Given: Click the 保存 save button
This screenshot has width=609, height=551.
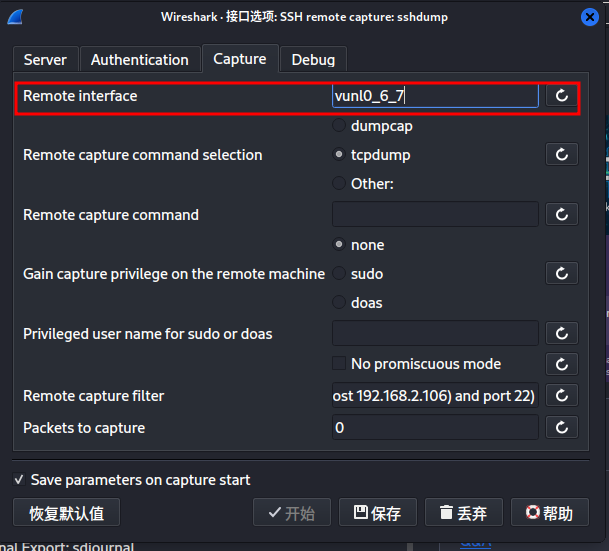Looking at the screenshot, I should tap(378, 513).
